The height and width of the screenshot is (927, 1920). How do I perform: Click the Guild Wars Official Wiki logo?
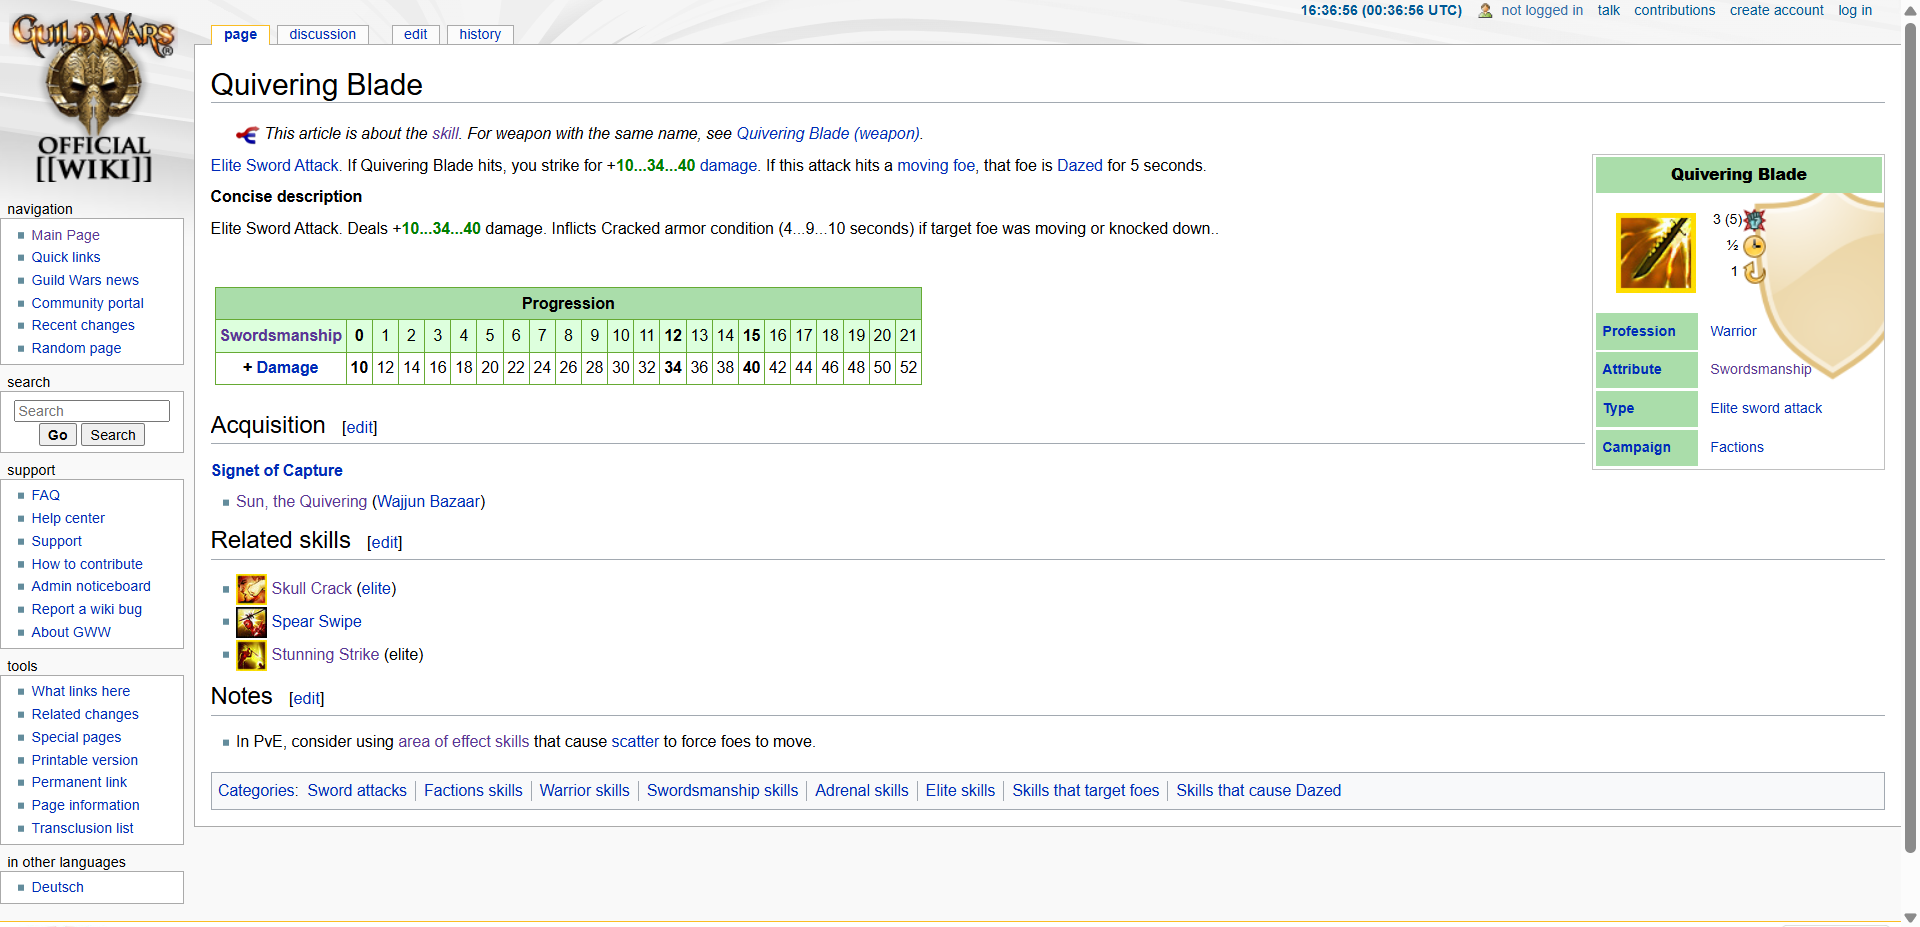click(x=94, y=98)
